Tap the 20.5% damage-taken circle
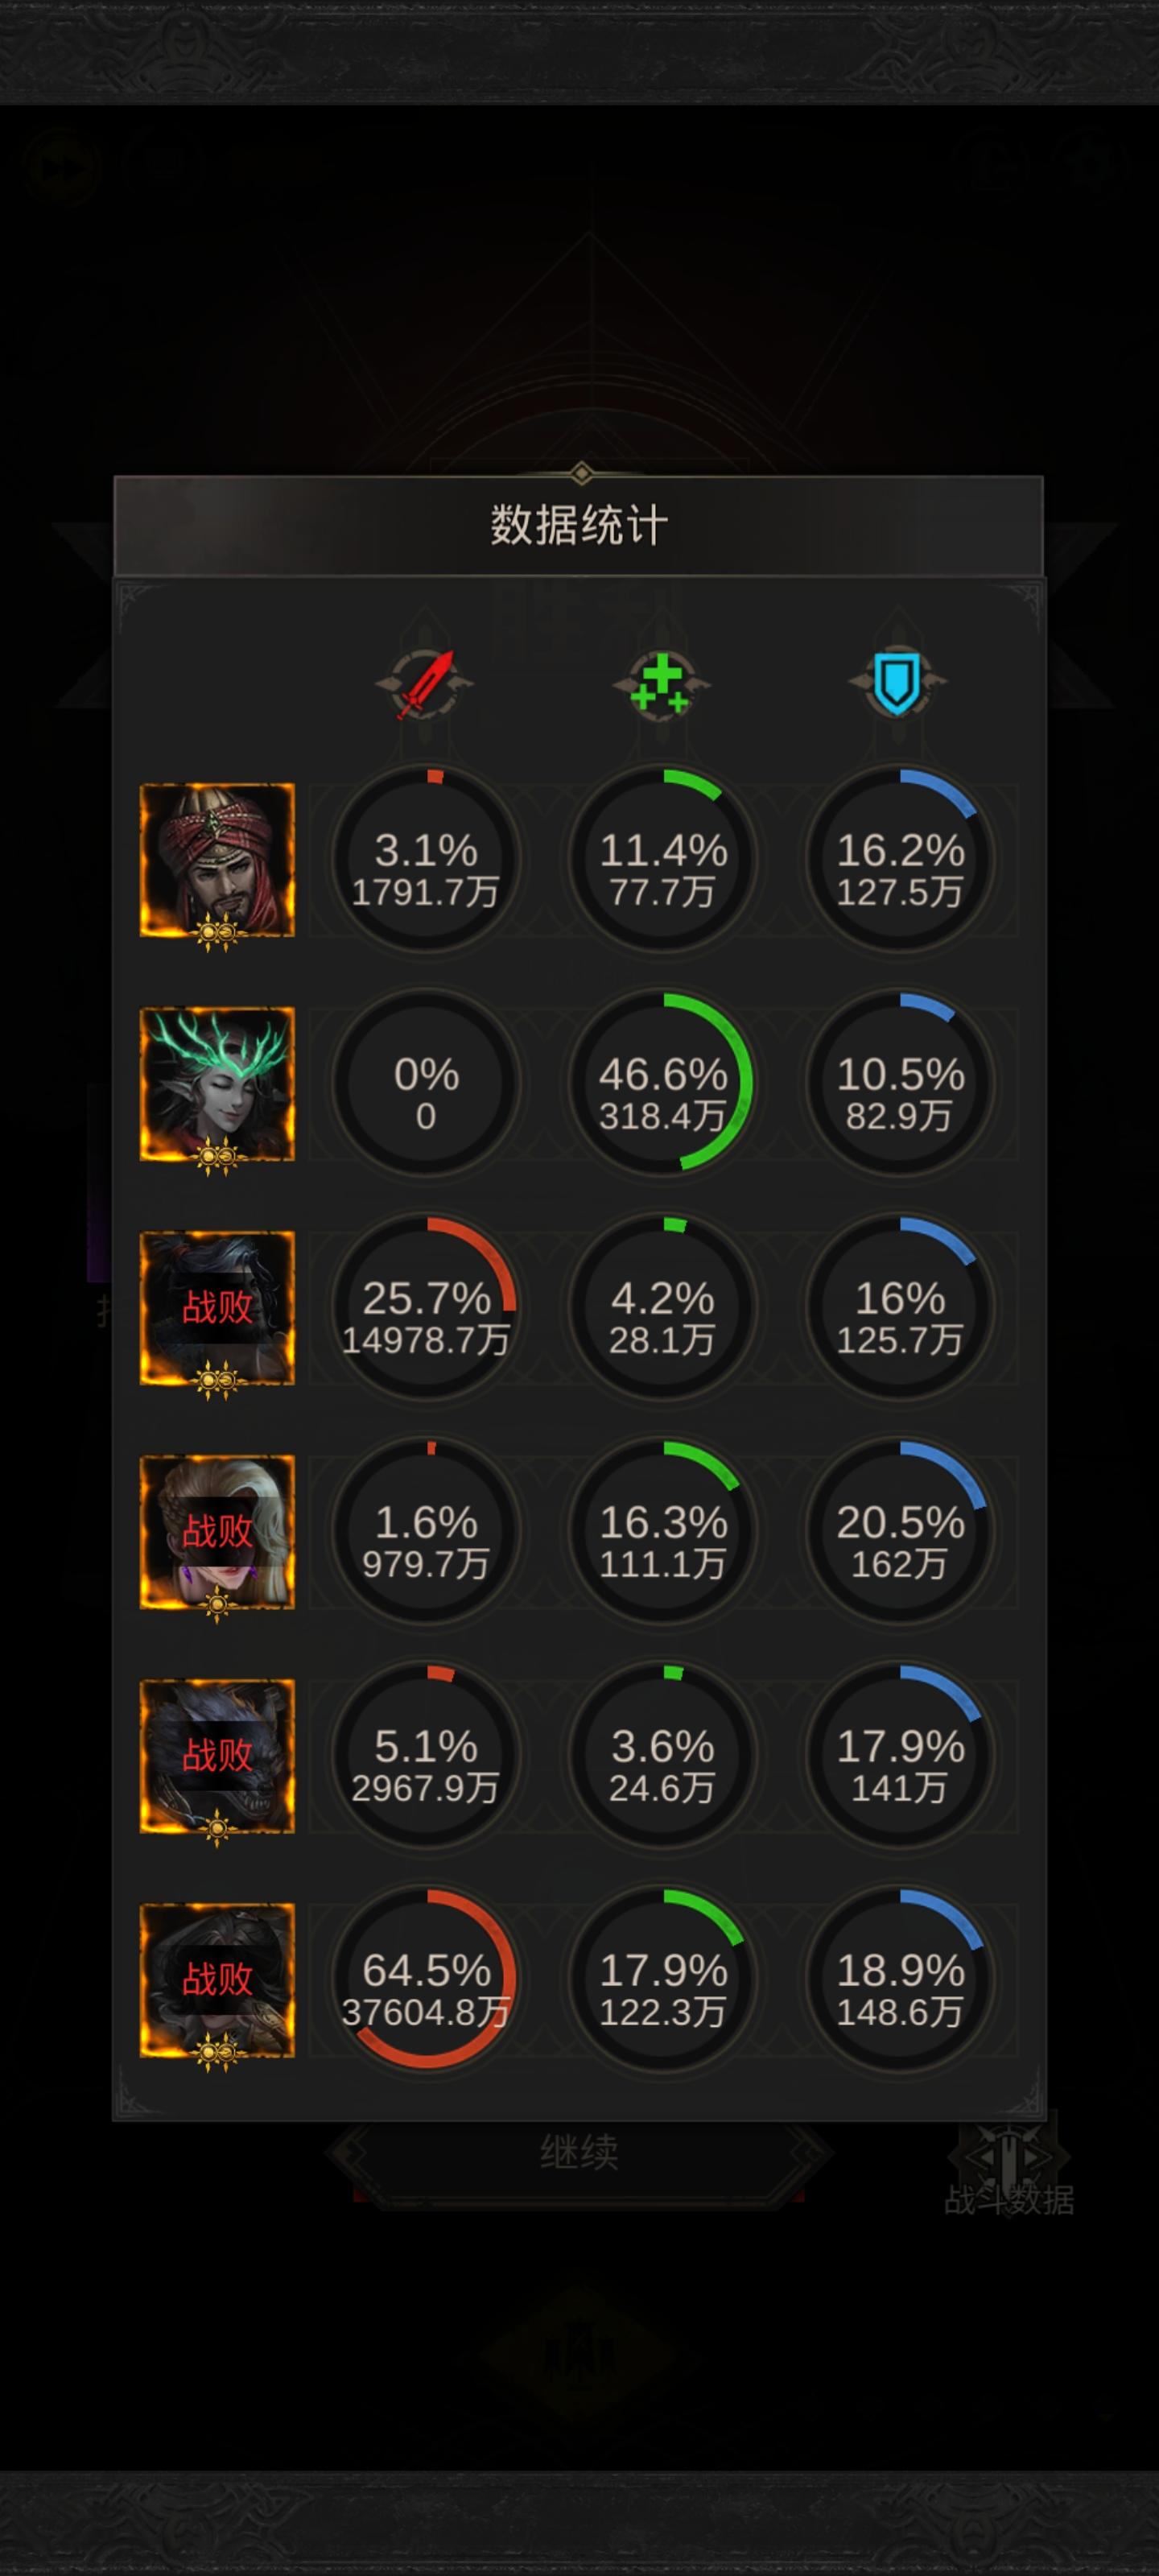 pos(900,1530)
